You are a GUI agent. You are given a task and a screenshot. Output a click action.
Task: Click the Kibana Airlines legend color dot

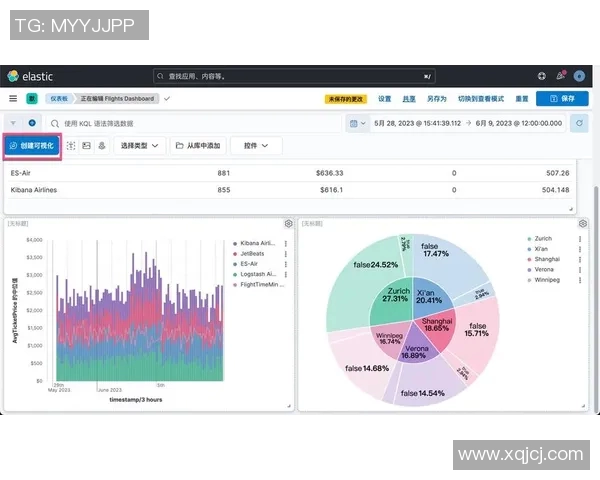tap(234, 243)
